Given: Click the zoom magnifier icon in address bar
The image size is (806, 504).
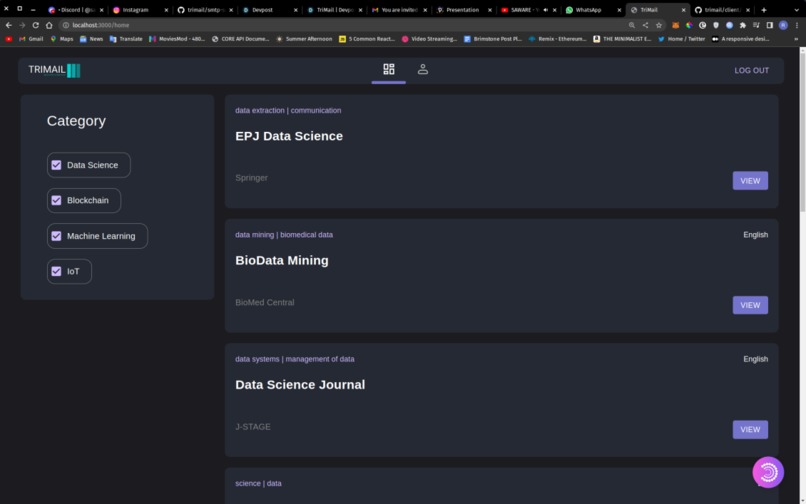Looking at the screenshot, I should point(632,25).
